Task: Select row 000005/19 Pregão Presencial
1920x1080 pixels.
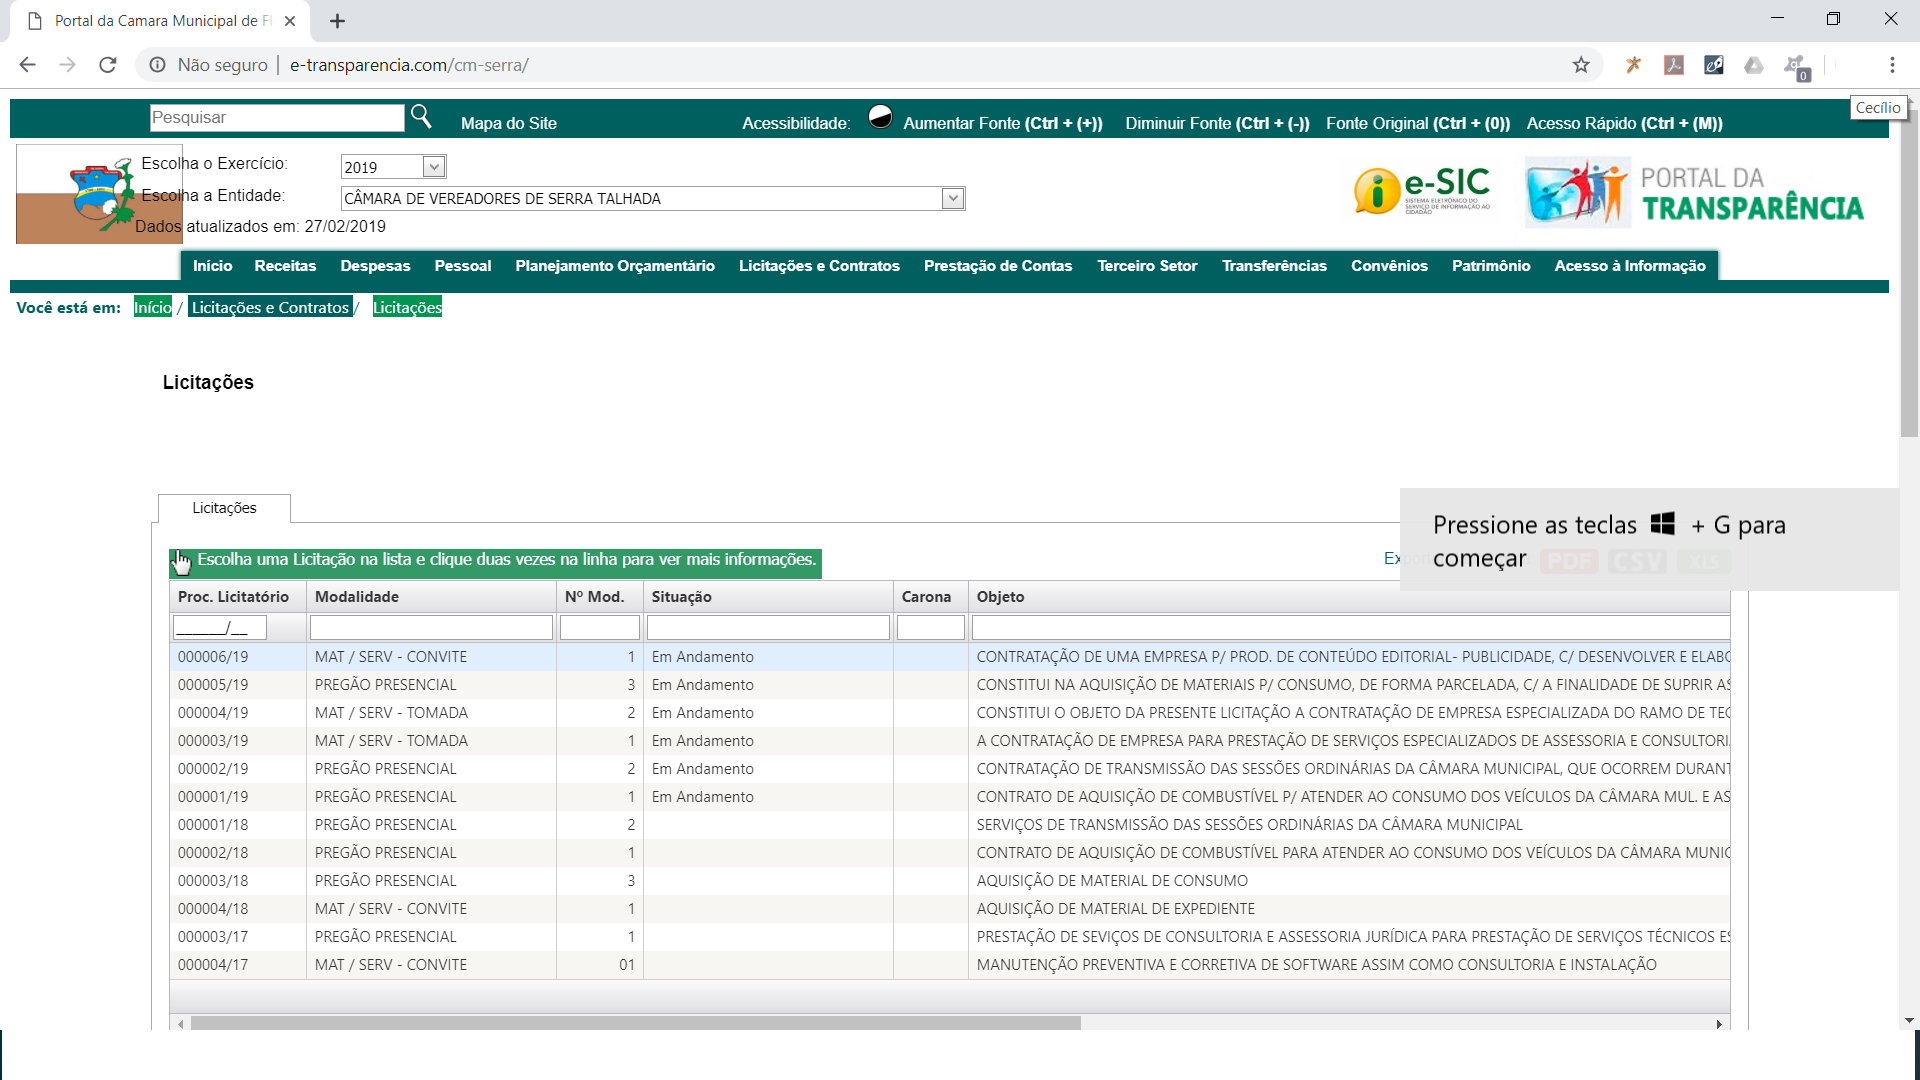Action: click(385, 685)
